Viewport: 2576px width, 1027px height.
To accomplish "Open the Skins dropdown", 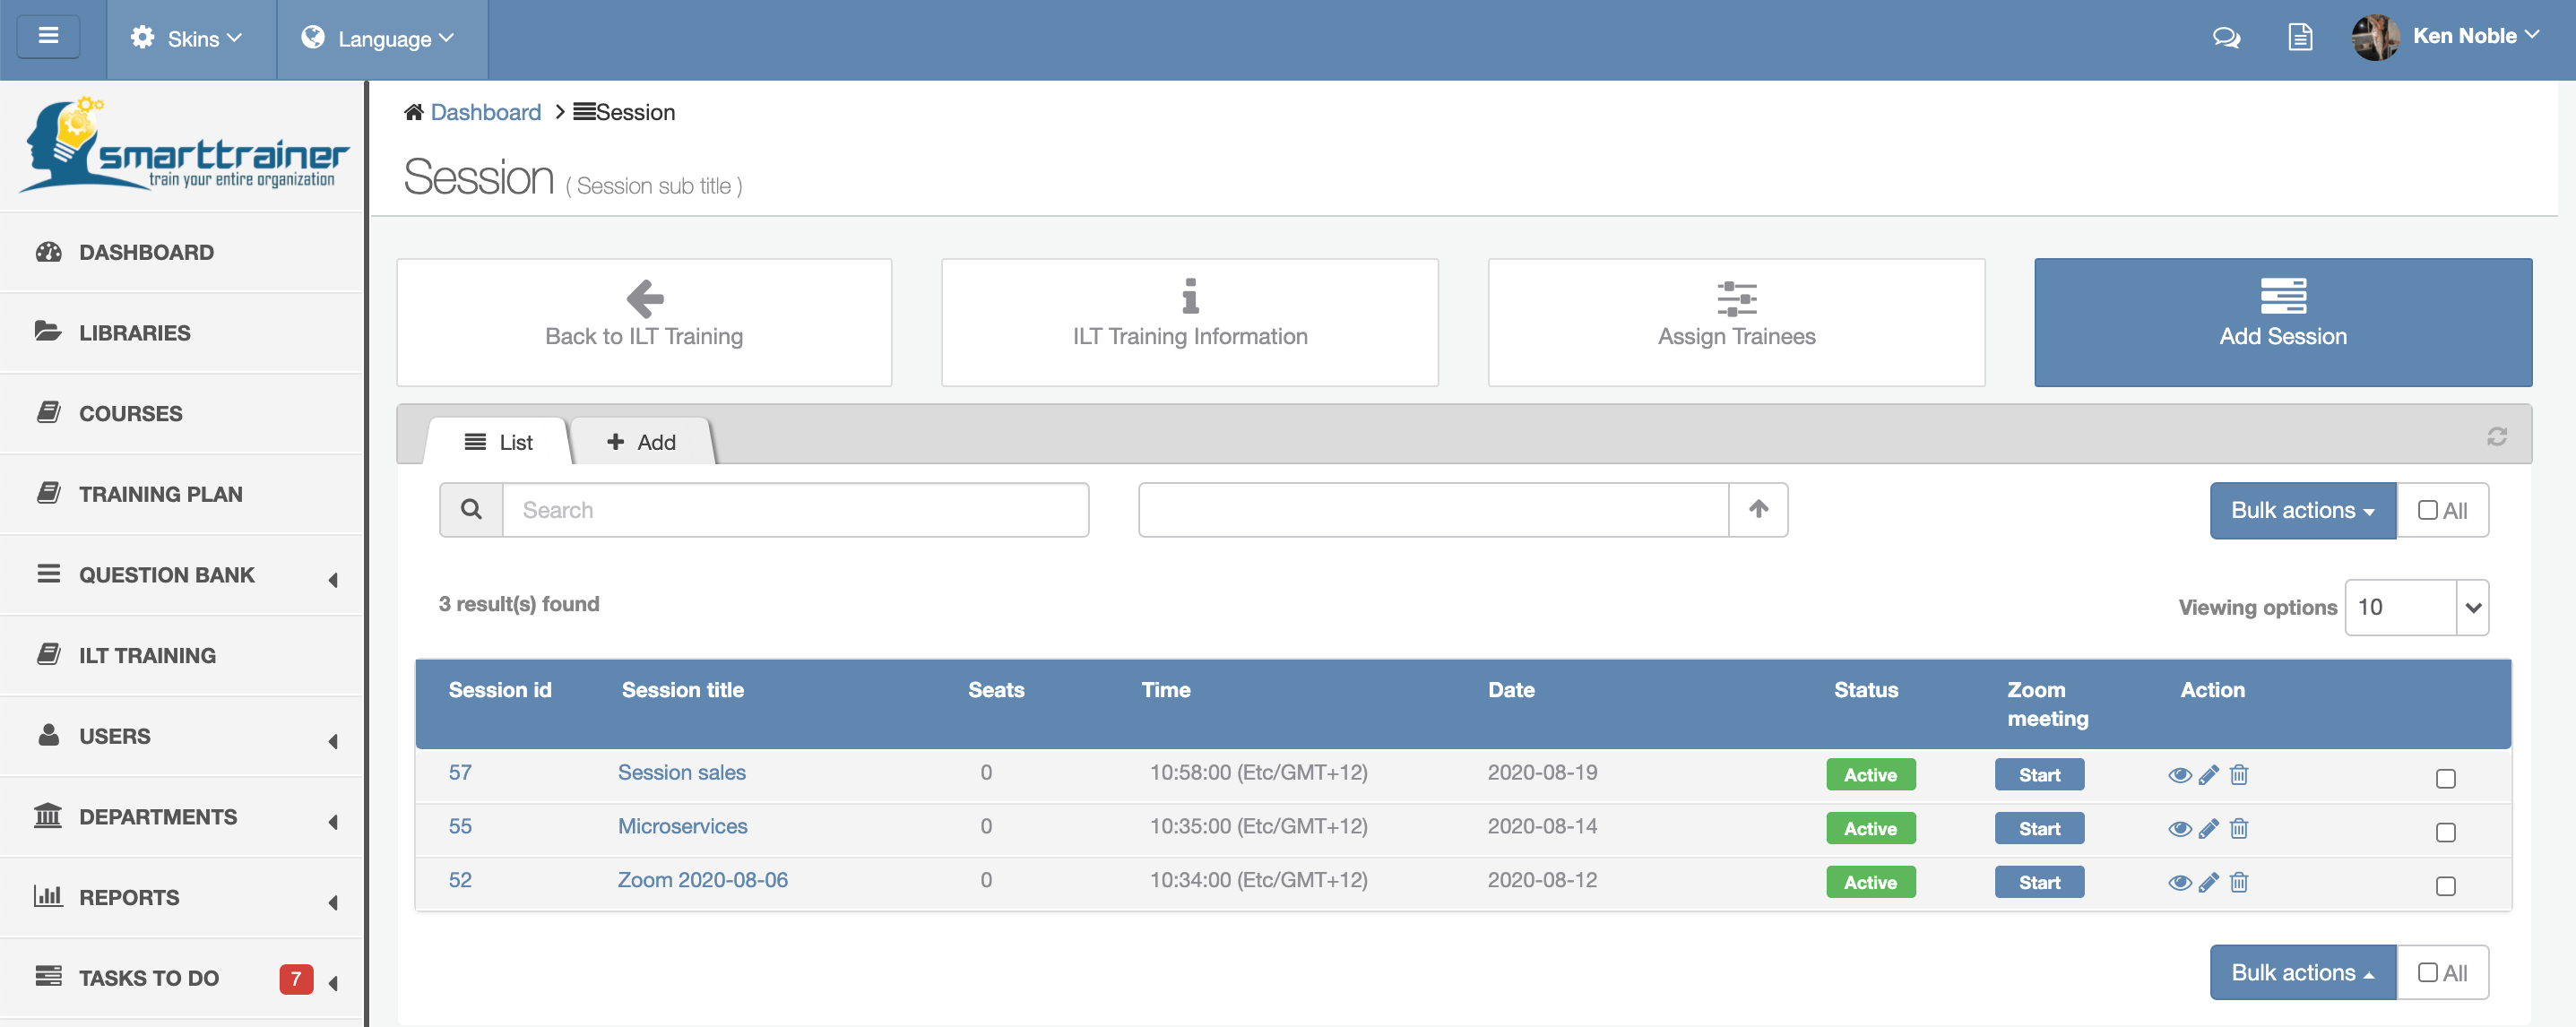I will pyautogui.click(x=191, y=39).
